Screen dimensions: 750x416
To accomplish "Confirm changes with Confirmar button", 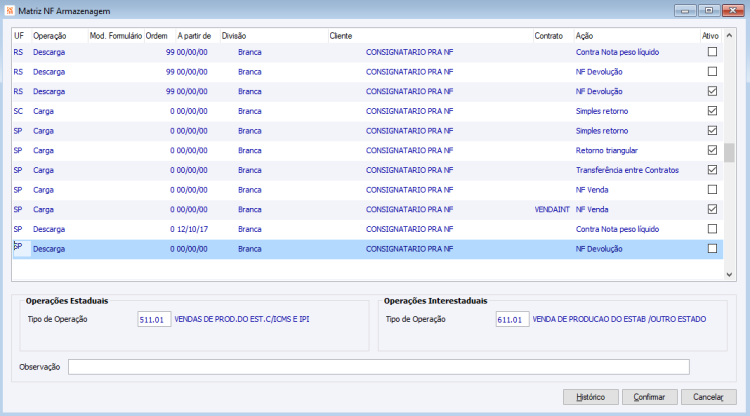I will pyautogui.click(x=650, y=397).
